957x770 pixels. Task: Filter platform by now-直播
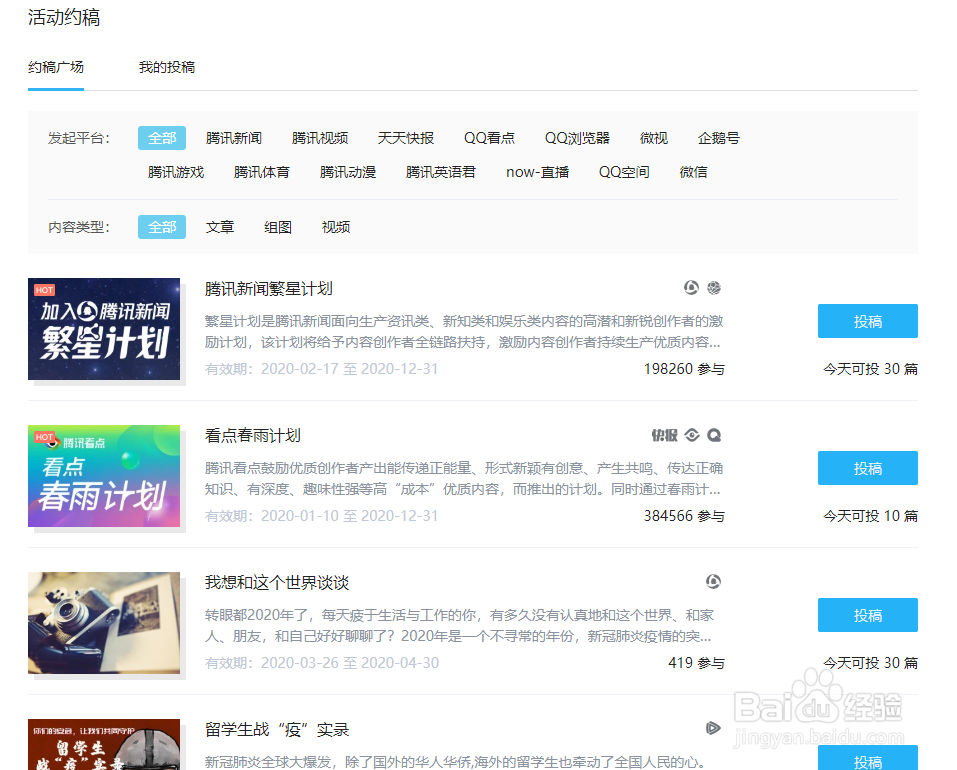(538, 172)
